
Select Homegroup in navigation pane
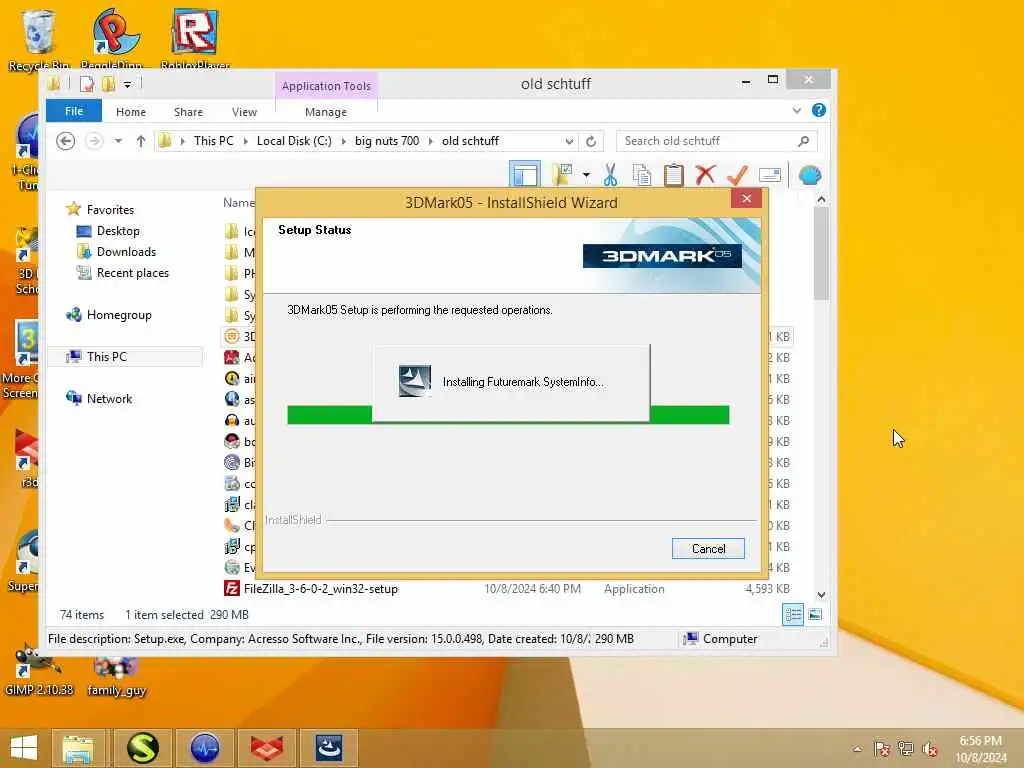[118, 315]
